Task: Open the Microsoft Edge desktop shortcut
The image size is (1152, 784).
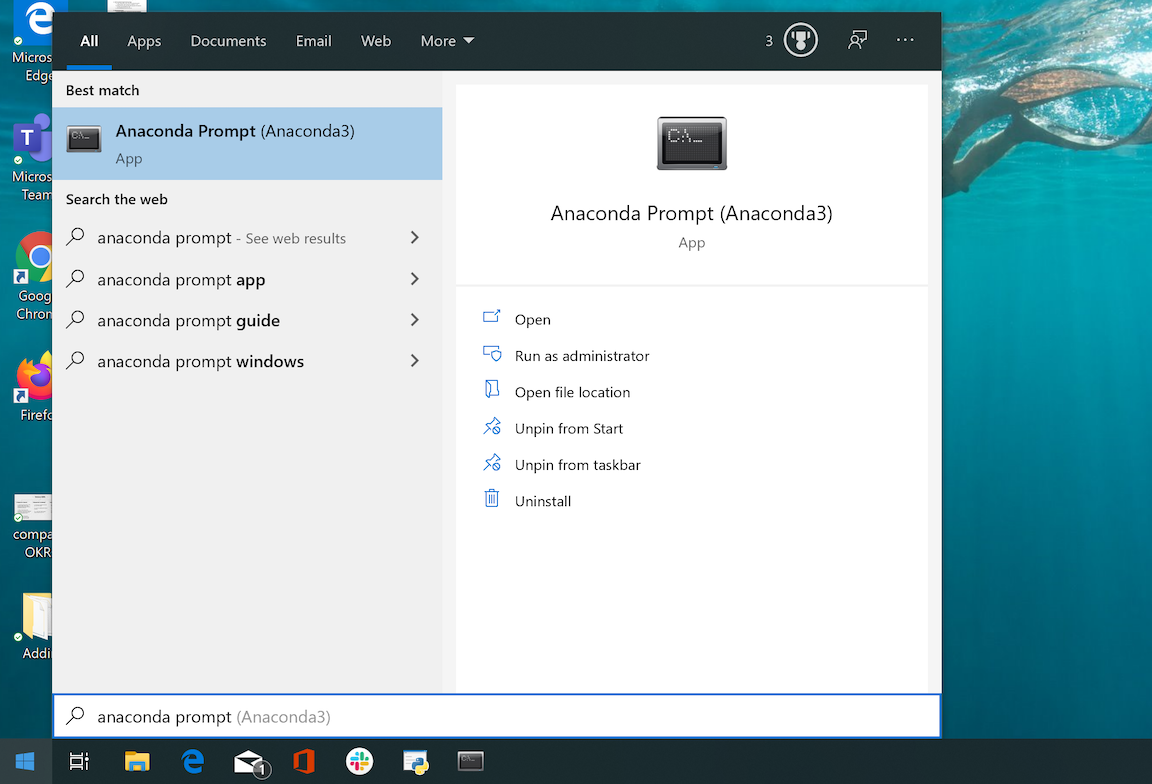Action: point(32,42)
